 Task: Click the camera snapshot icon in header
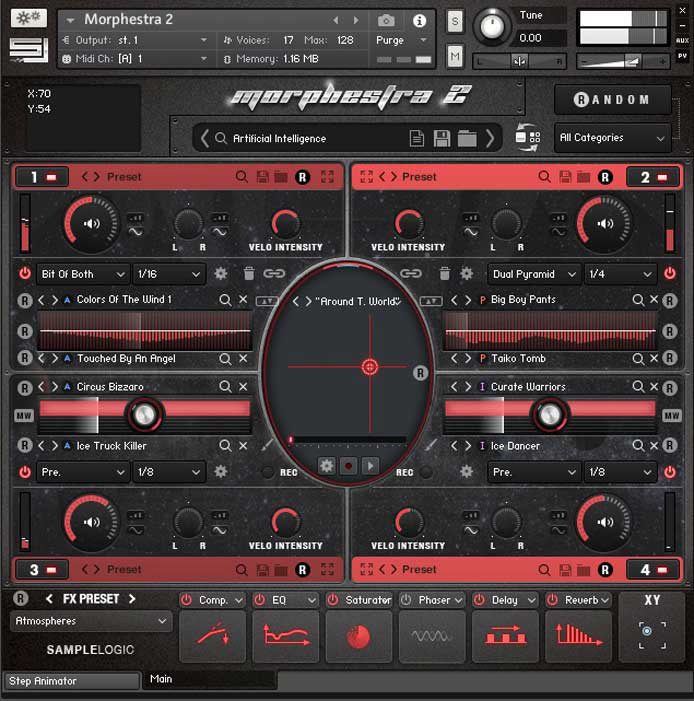(386, 20)
